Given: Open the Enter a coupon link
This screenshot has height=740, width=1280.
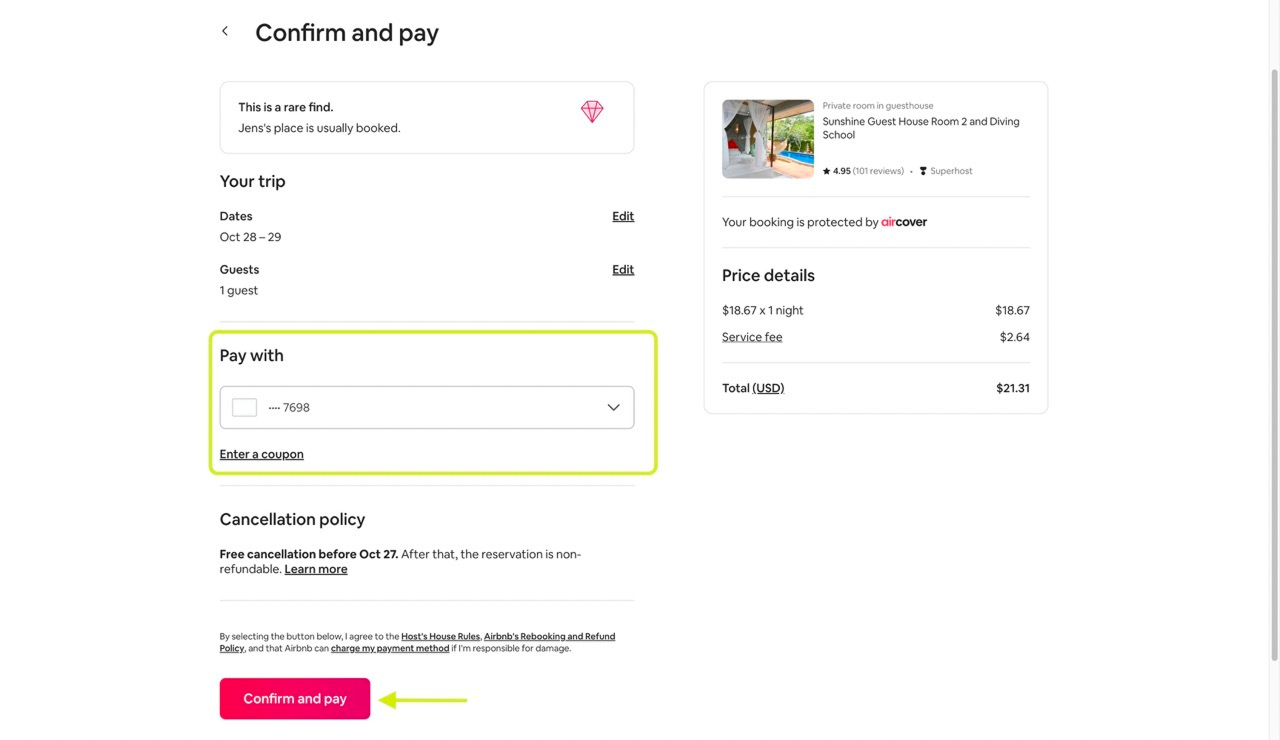Looking at the screenshot, I should pos(262,454).
